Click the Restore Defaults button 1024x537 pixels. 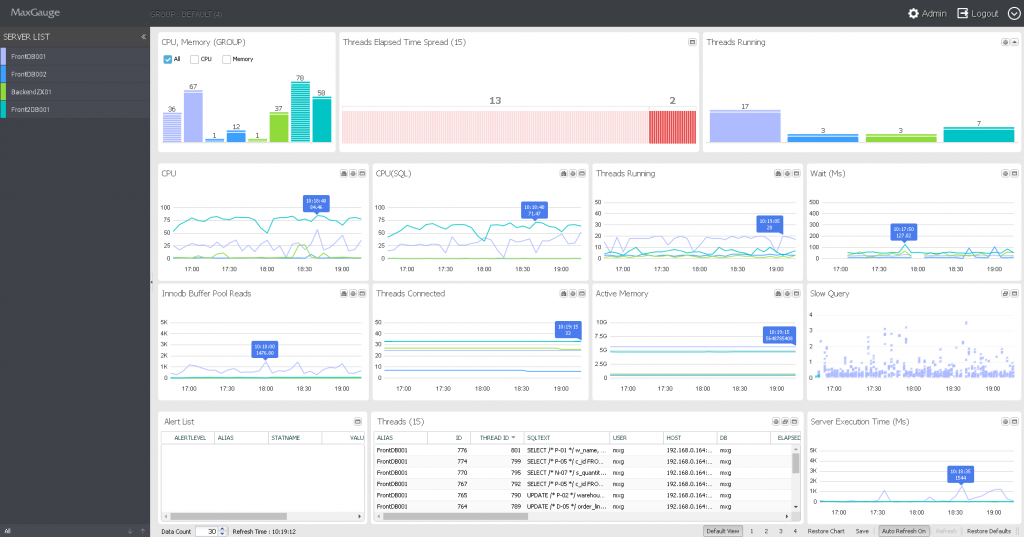coord(989,531)
